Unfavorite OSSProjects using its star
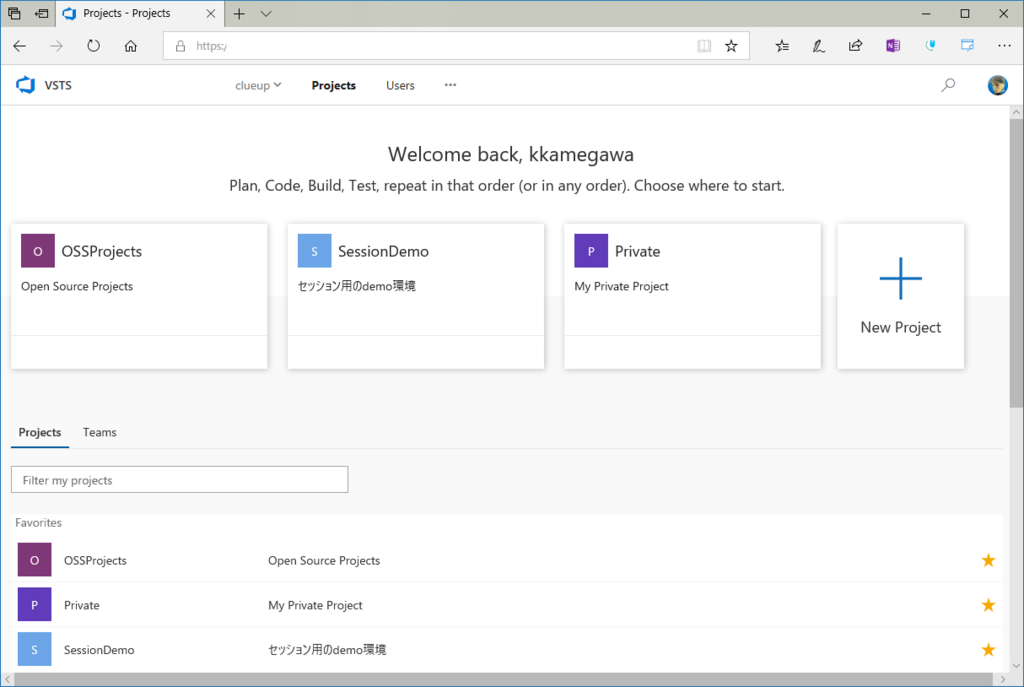 (988, 560)
